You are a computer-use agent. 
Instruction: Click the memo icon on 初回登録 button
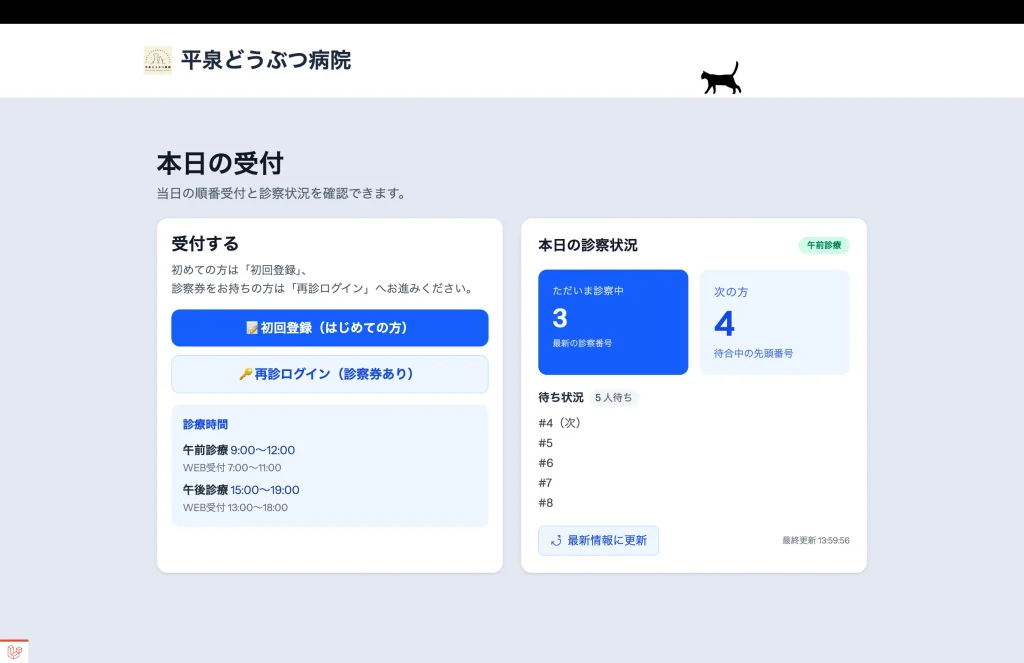(x=252, y=328)
